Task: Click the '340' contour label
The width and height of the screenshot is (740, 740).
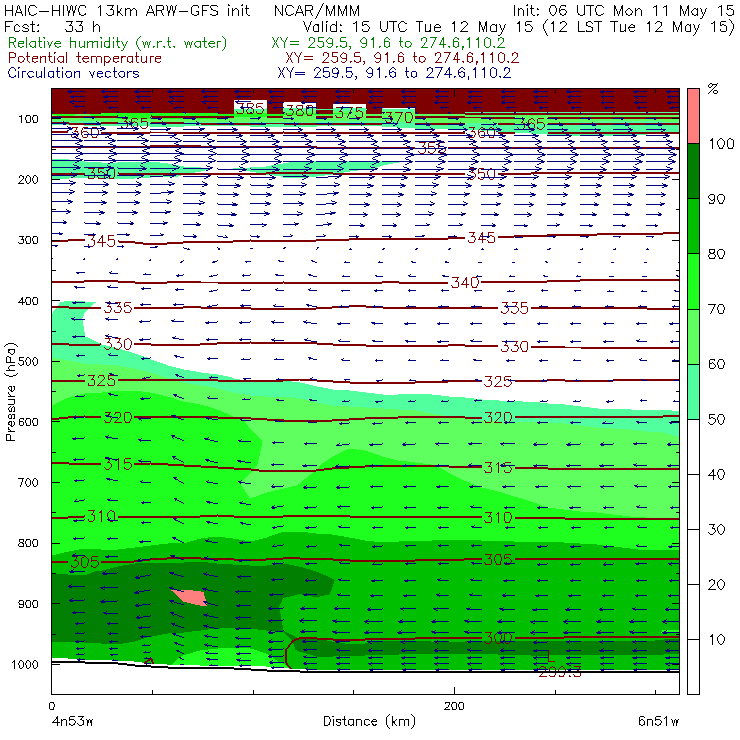Action: [x=465, y=283]
